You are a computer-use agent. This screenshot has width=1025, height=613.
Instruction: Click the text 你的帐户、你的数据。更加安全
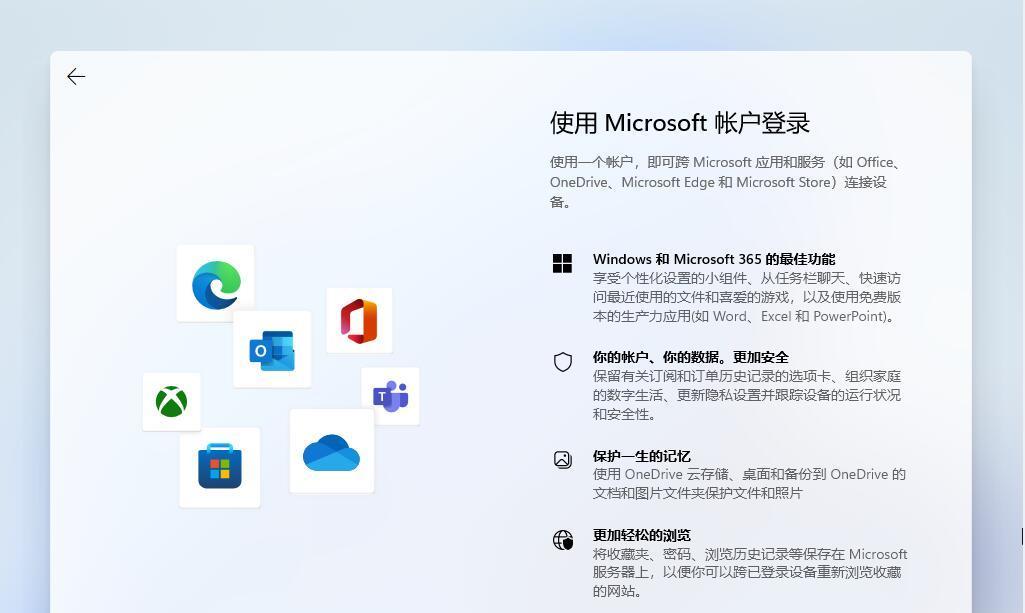point(690,357)
